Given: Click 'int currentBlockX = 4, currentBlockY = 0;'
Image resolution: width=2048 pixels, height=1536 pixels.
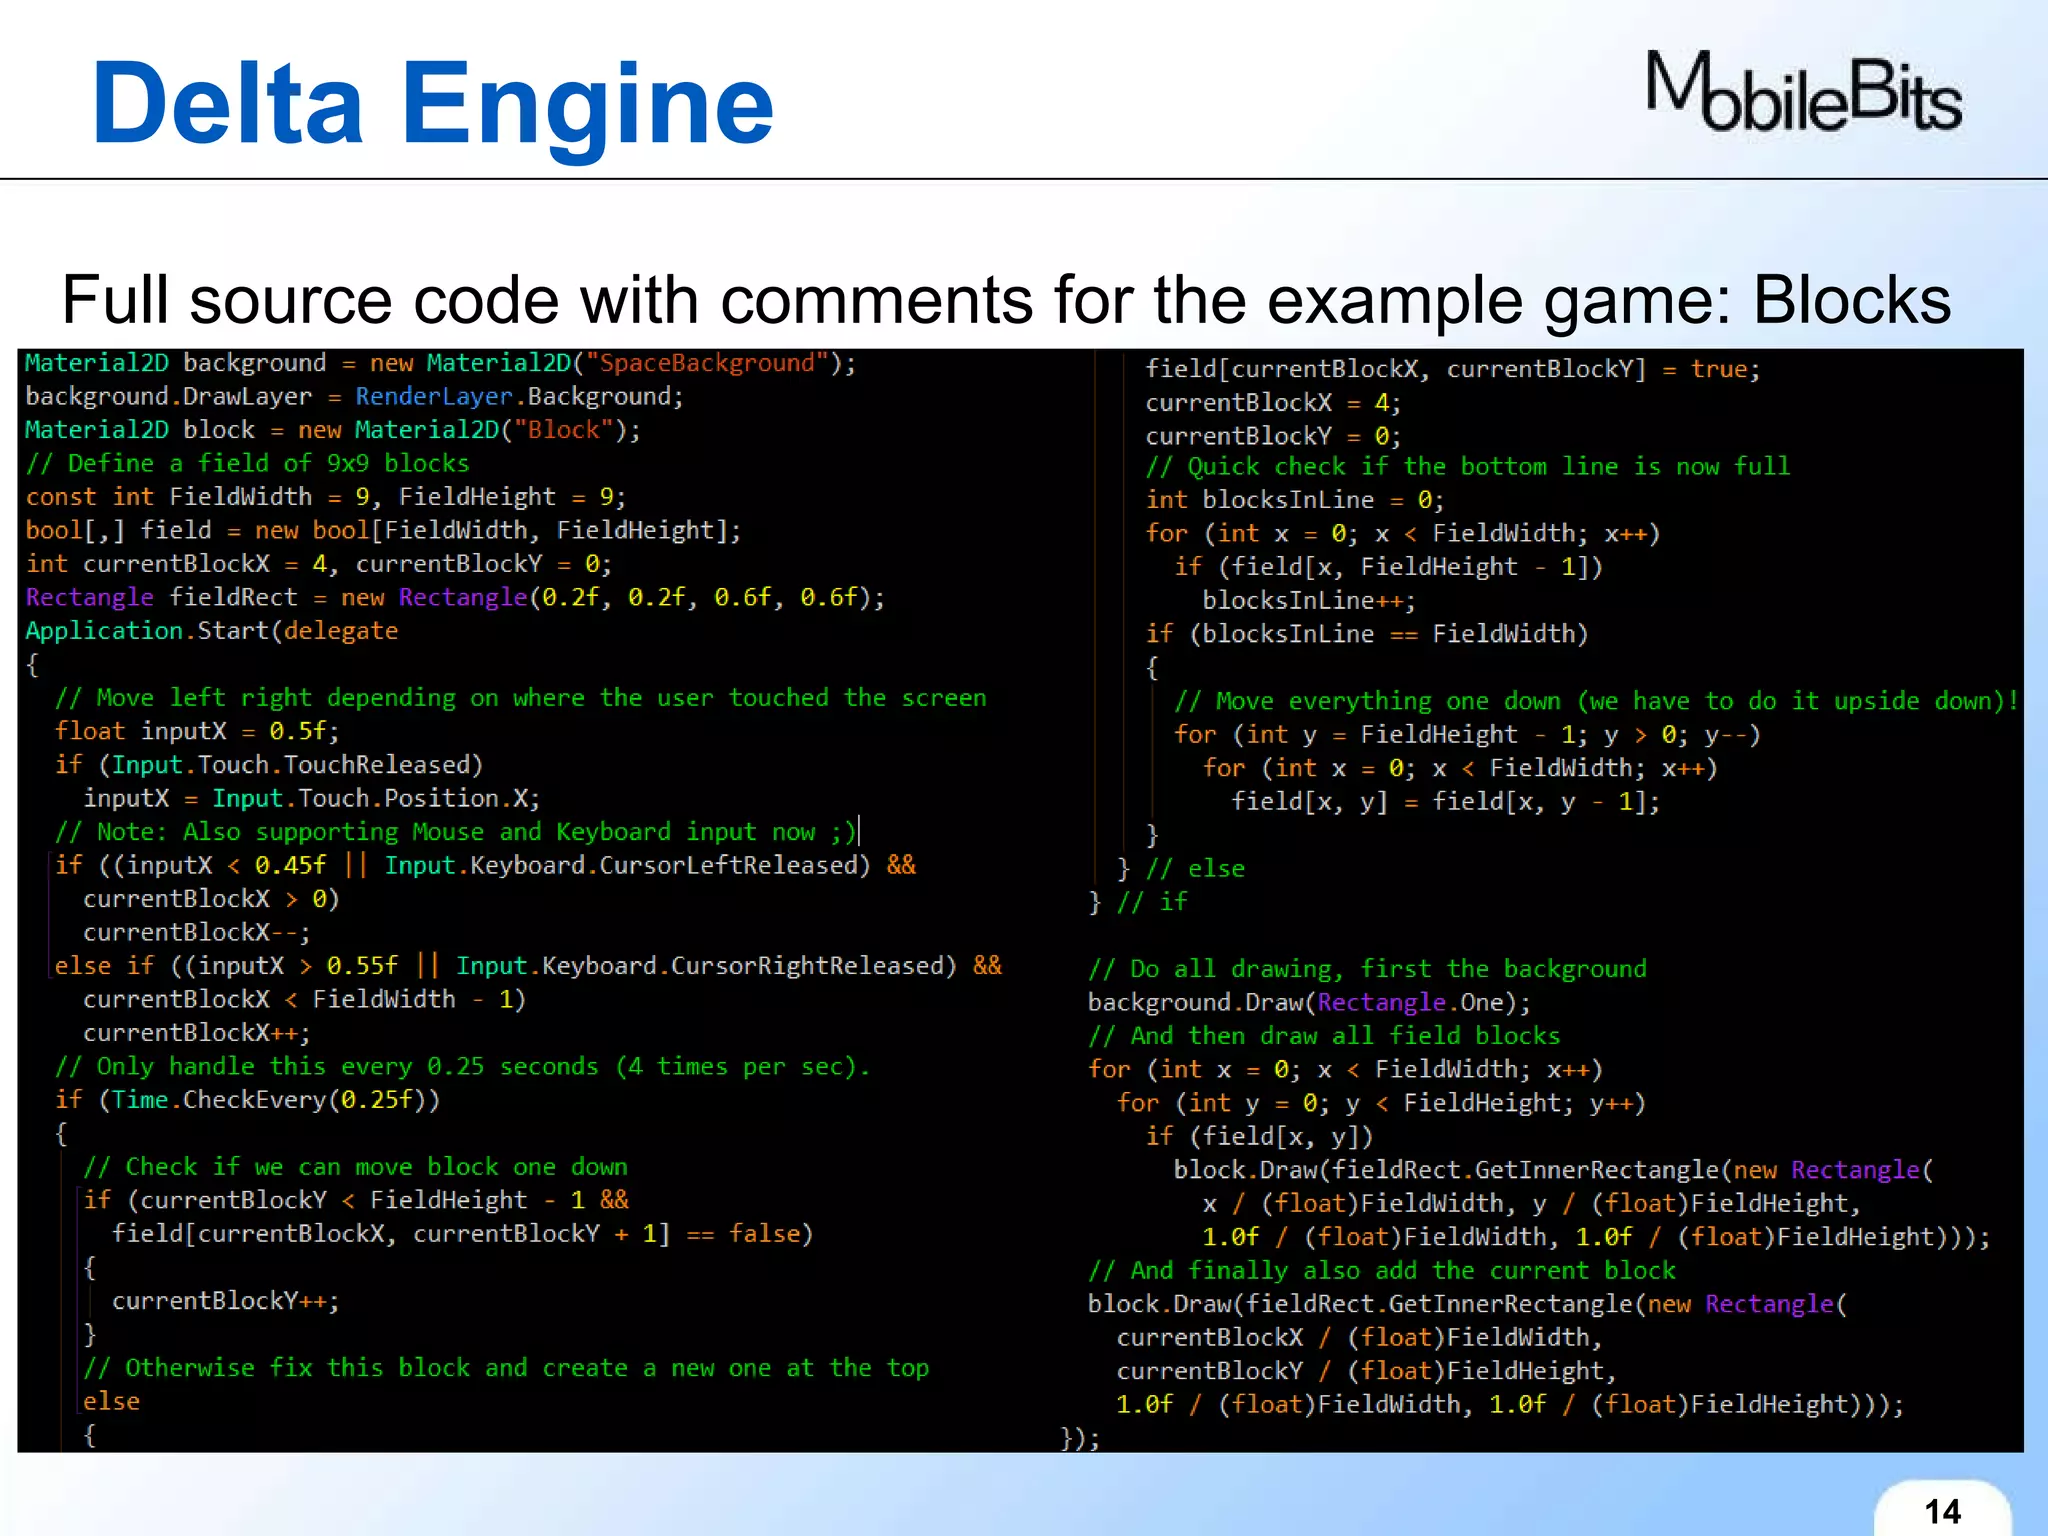Looking at the screenshot, I should tap(318, 564).
